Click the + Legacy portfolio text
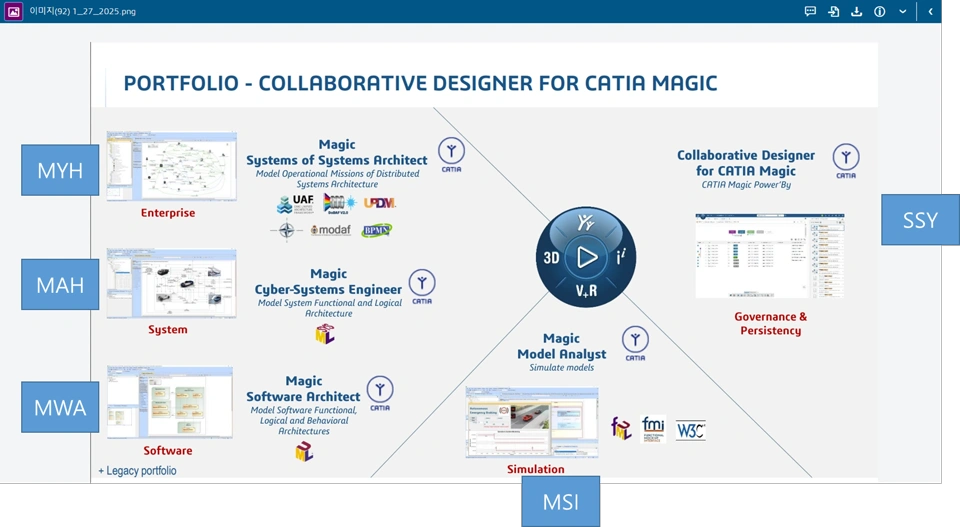 pos(137,471)
